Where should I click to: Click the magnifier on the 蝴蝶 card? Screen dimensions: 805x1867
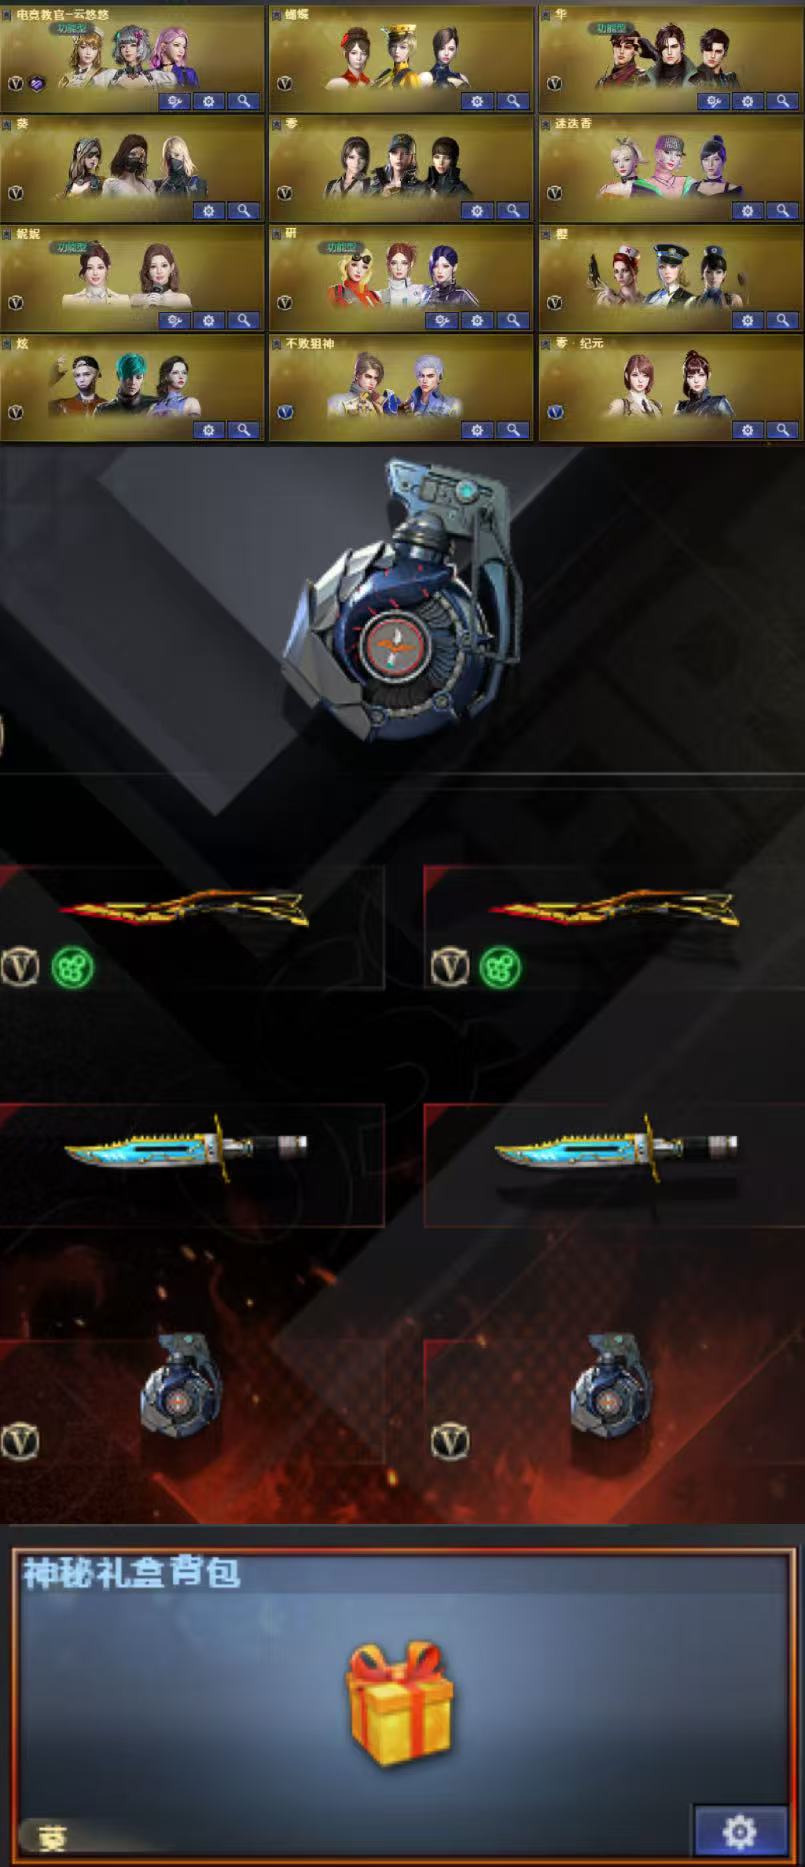[513, 101]
